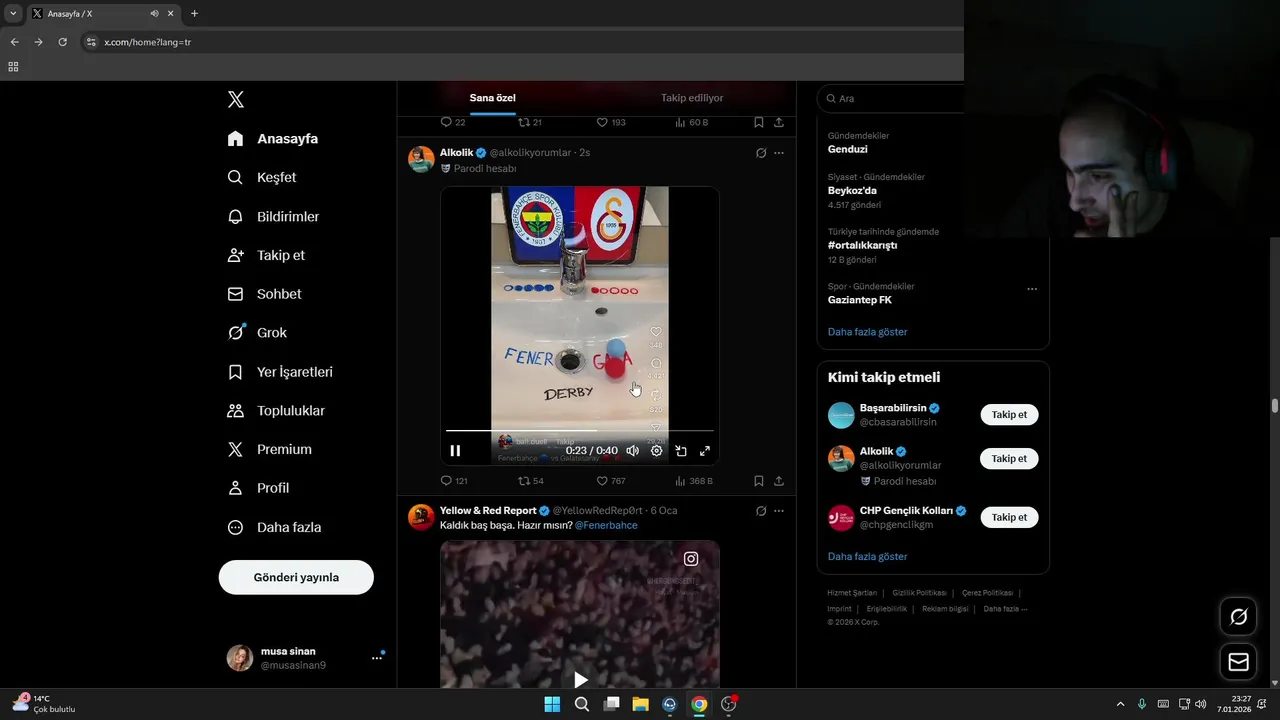Enter video fullscreen mode

(x=705, y=451)
